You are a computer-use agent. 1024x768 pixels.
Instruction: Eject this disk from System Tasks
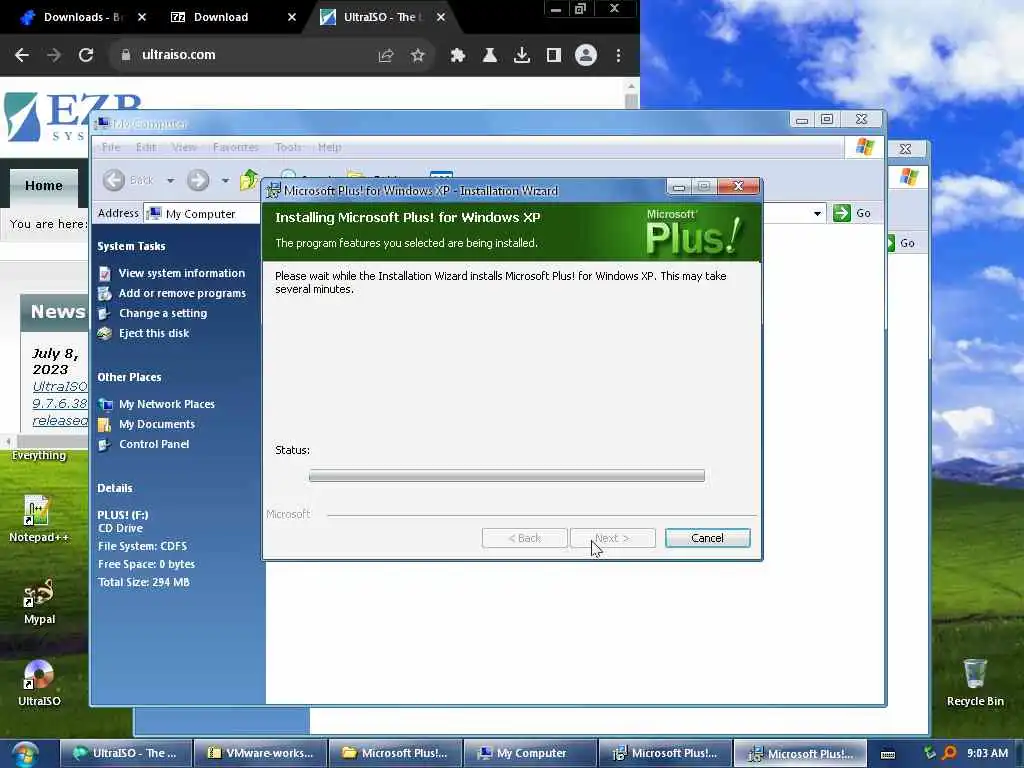tap(153, 333)
